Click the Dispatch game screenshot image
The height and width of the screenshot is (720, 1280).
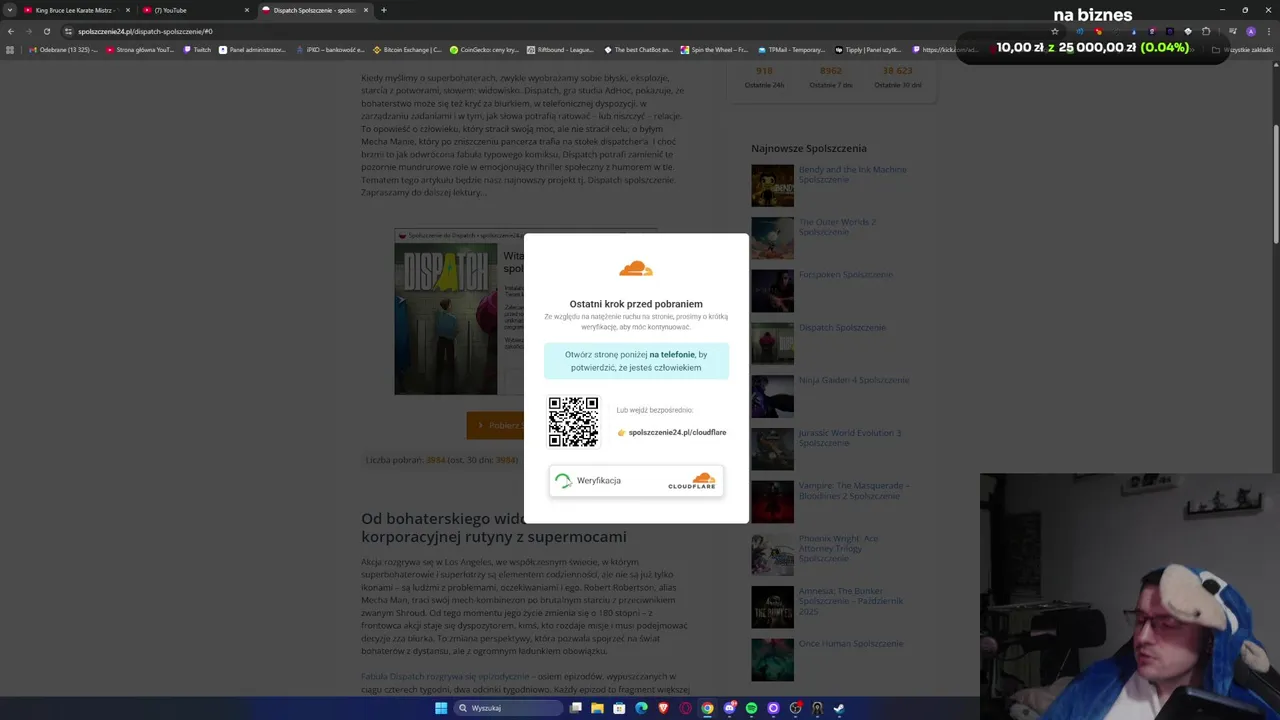[445, 318]
